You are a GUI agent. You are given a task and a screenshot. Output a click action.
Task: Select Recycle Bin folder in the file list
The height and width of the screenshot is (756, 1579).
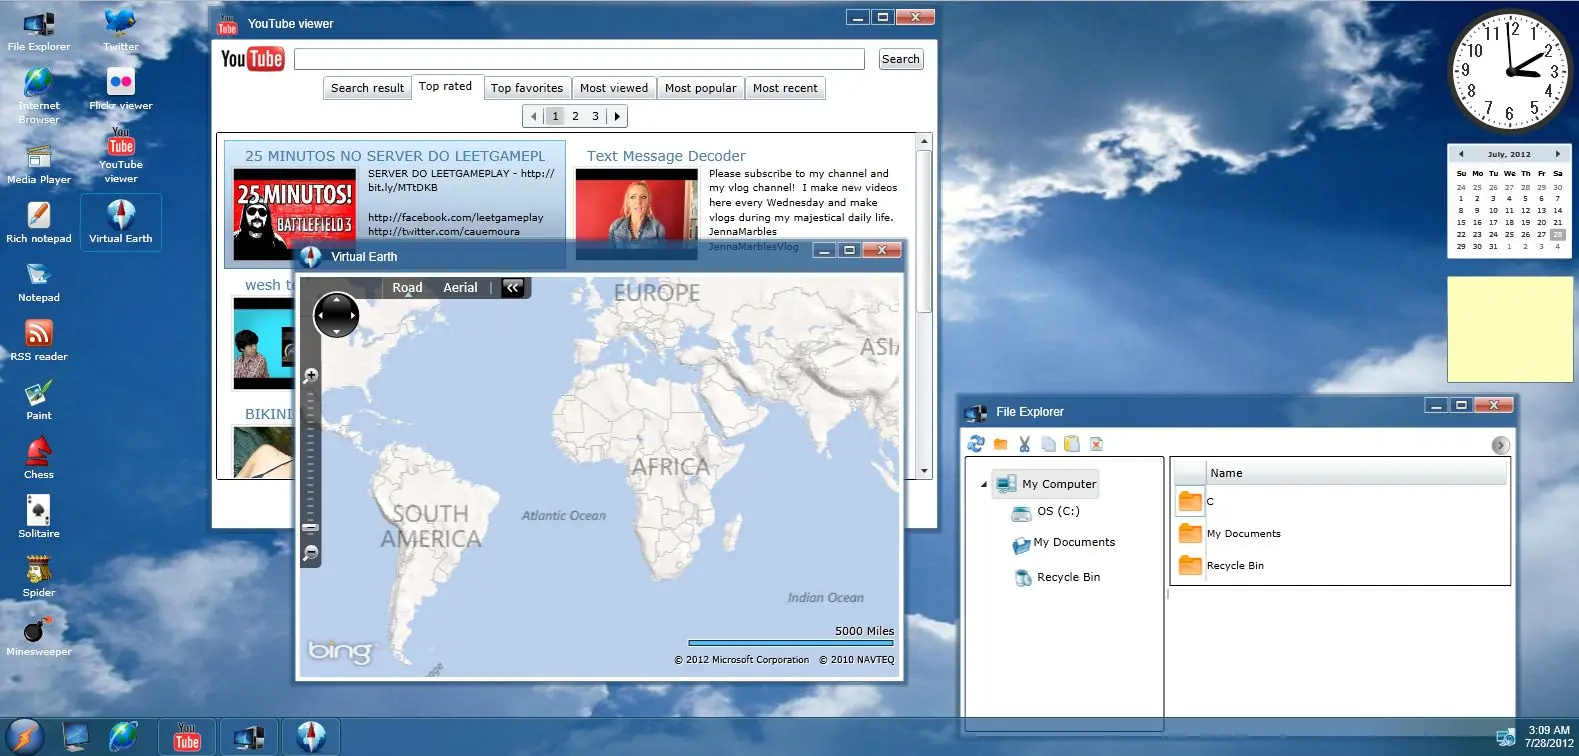click(x=1221, y=565)
